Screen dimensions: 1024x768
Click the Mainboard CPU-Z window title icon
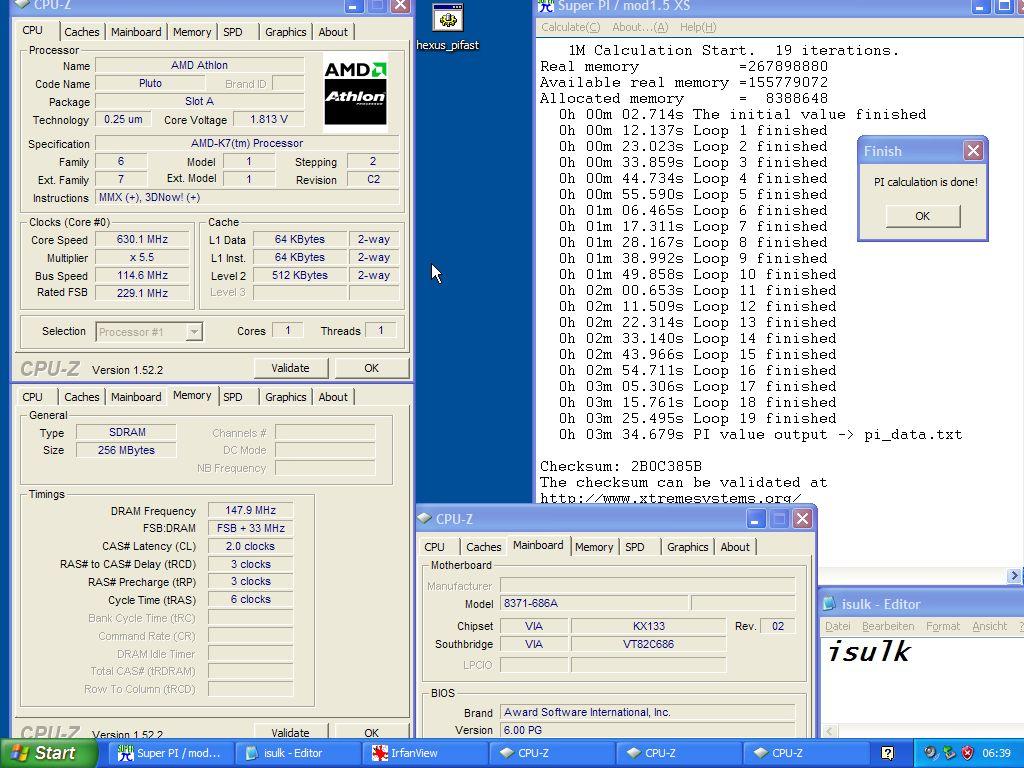pyautogui.click(x=424, y=519)
